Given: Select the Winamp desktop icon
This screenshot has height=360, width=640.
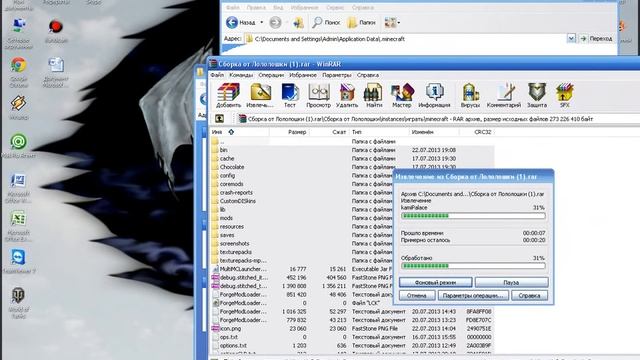Looking at the screenshot, I should click(18, 107).
